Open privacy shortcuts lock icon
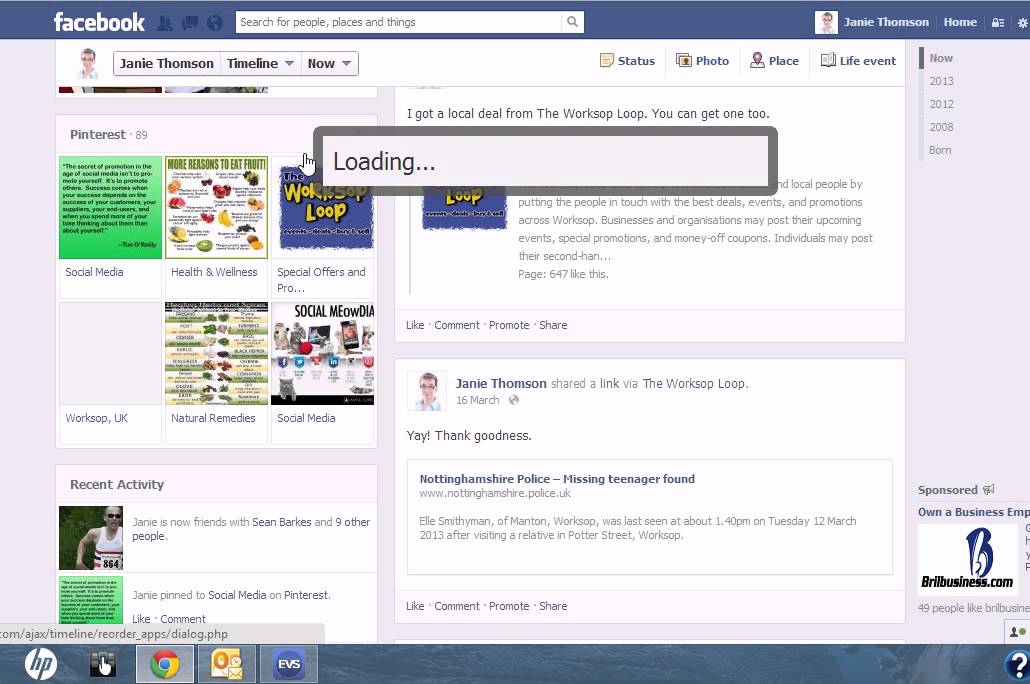Screen dimensions: 1030x684 [x=998, y=22]
